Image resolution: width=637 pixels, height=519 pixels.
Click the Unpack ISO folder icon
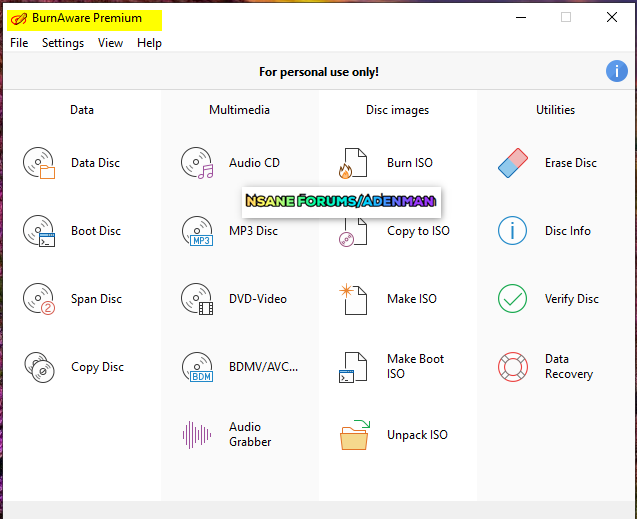[x=355, y=435]
